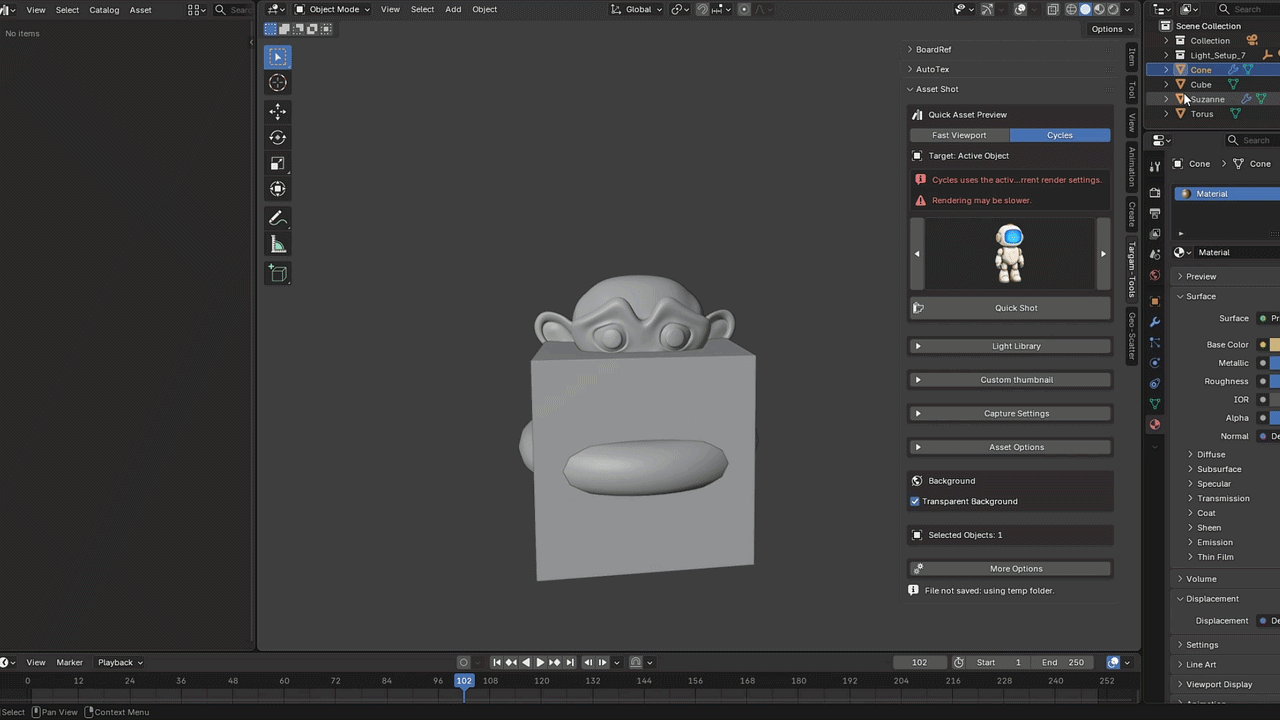Open the Physics properties tab
This screenshot has height=720, width=1280.
click(1155, 363)
